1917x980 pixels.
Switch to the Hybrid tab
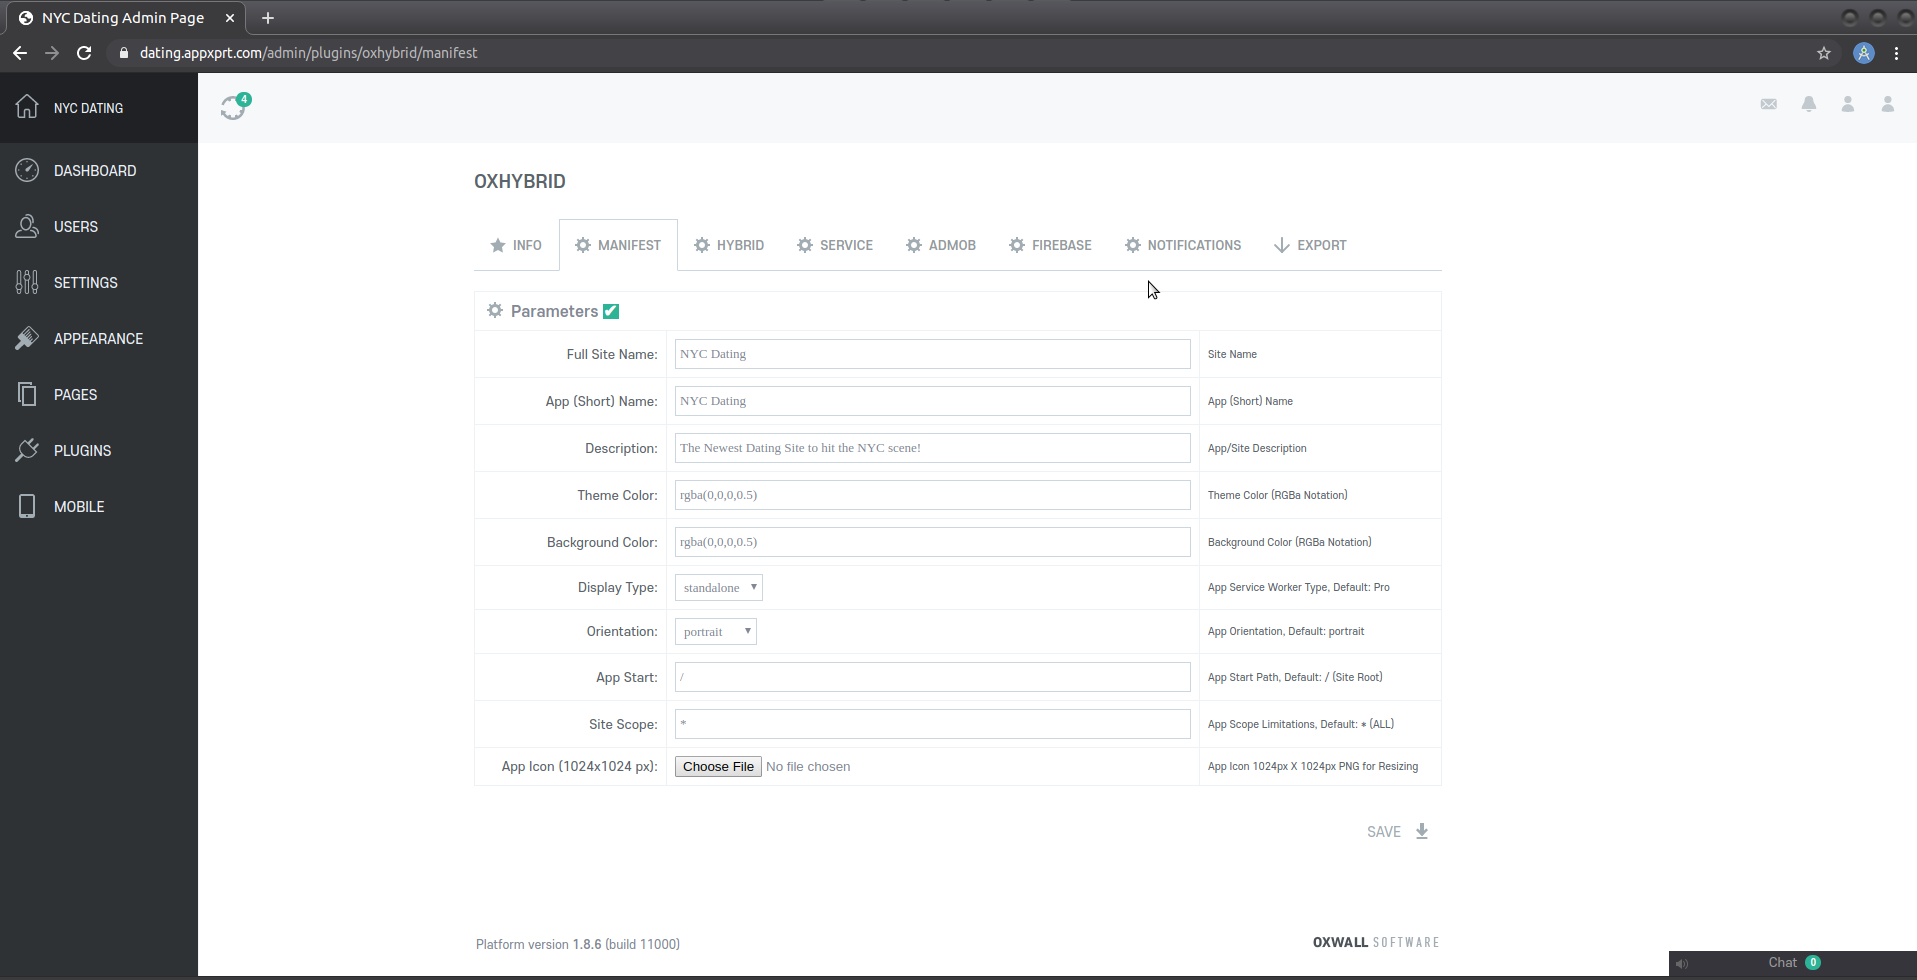(729, 245)
